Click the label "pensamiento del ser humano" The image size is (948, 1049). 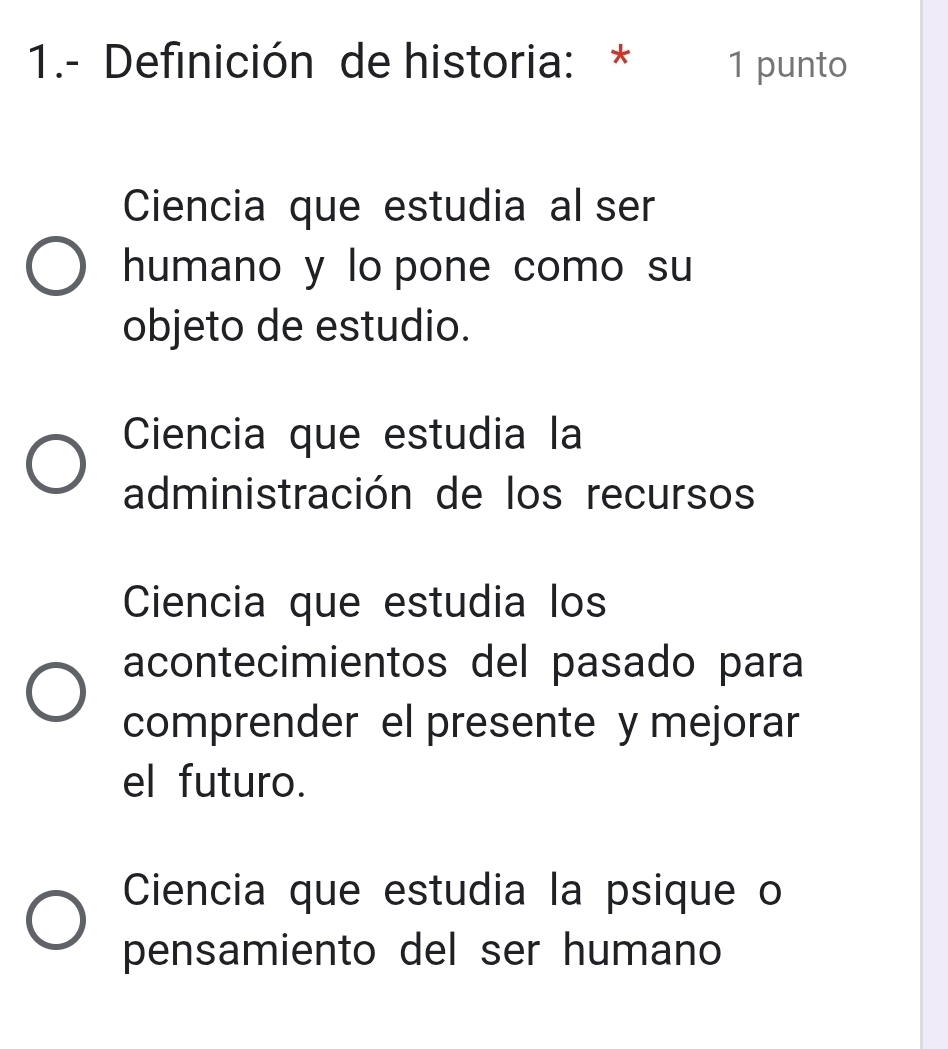421,949
